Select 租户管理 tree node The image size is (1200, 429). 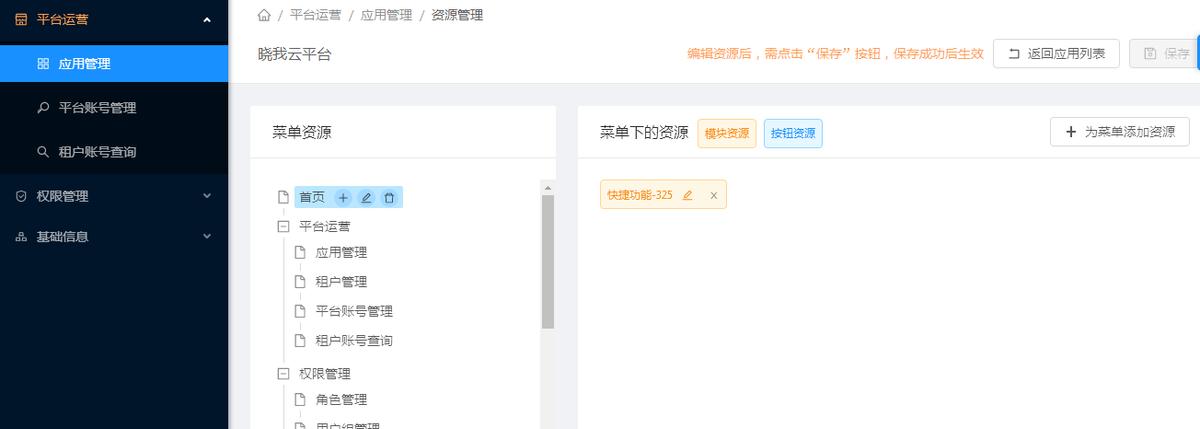(341, 282)
